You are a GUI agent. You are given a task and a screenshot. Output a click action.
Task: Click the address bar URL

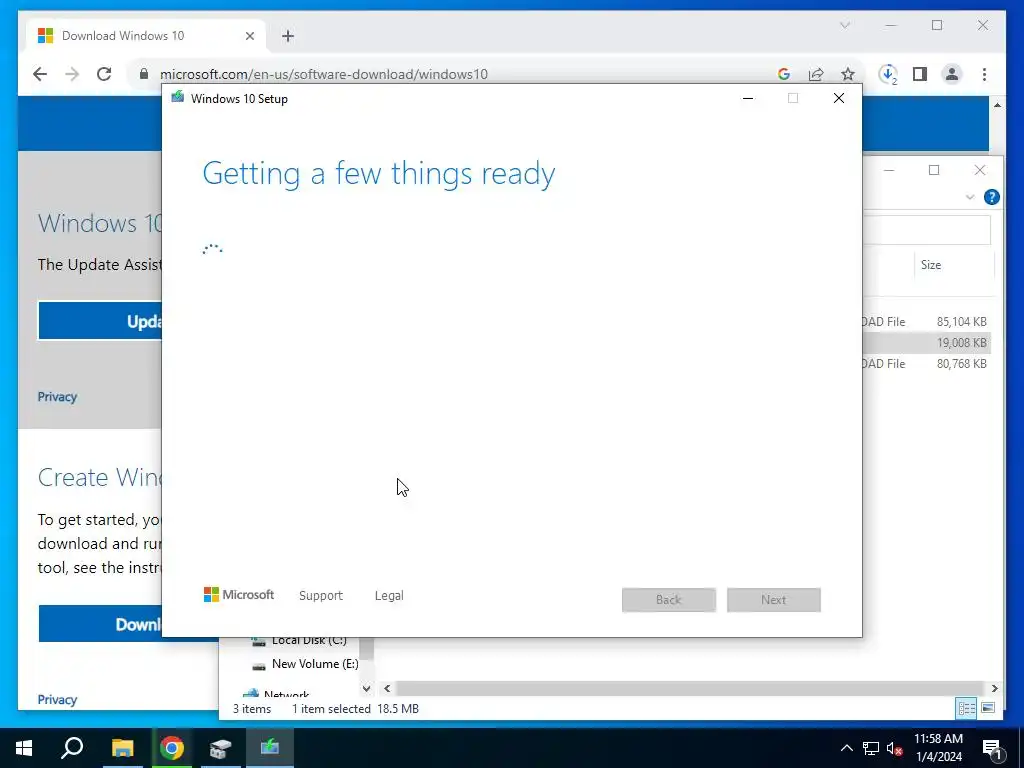point(324,74)
